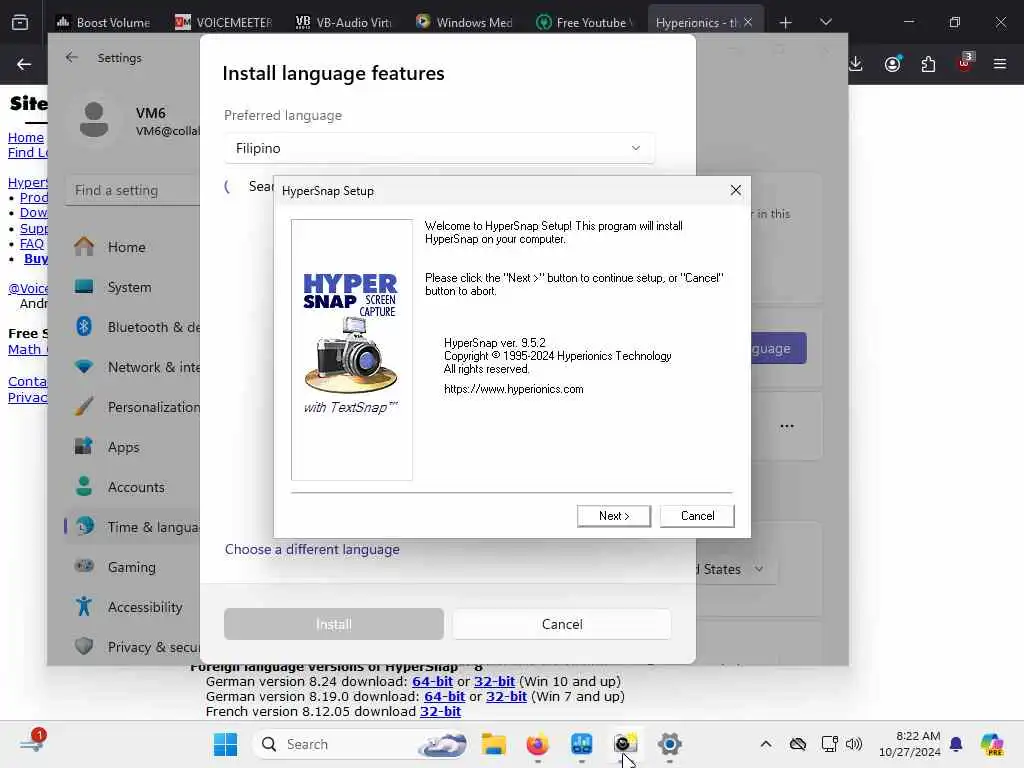Viewport: 1024px width, 768px height.
Task: Open browser downloads panel
Action: (856, 64)
